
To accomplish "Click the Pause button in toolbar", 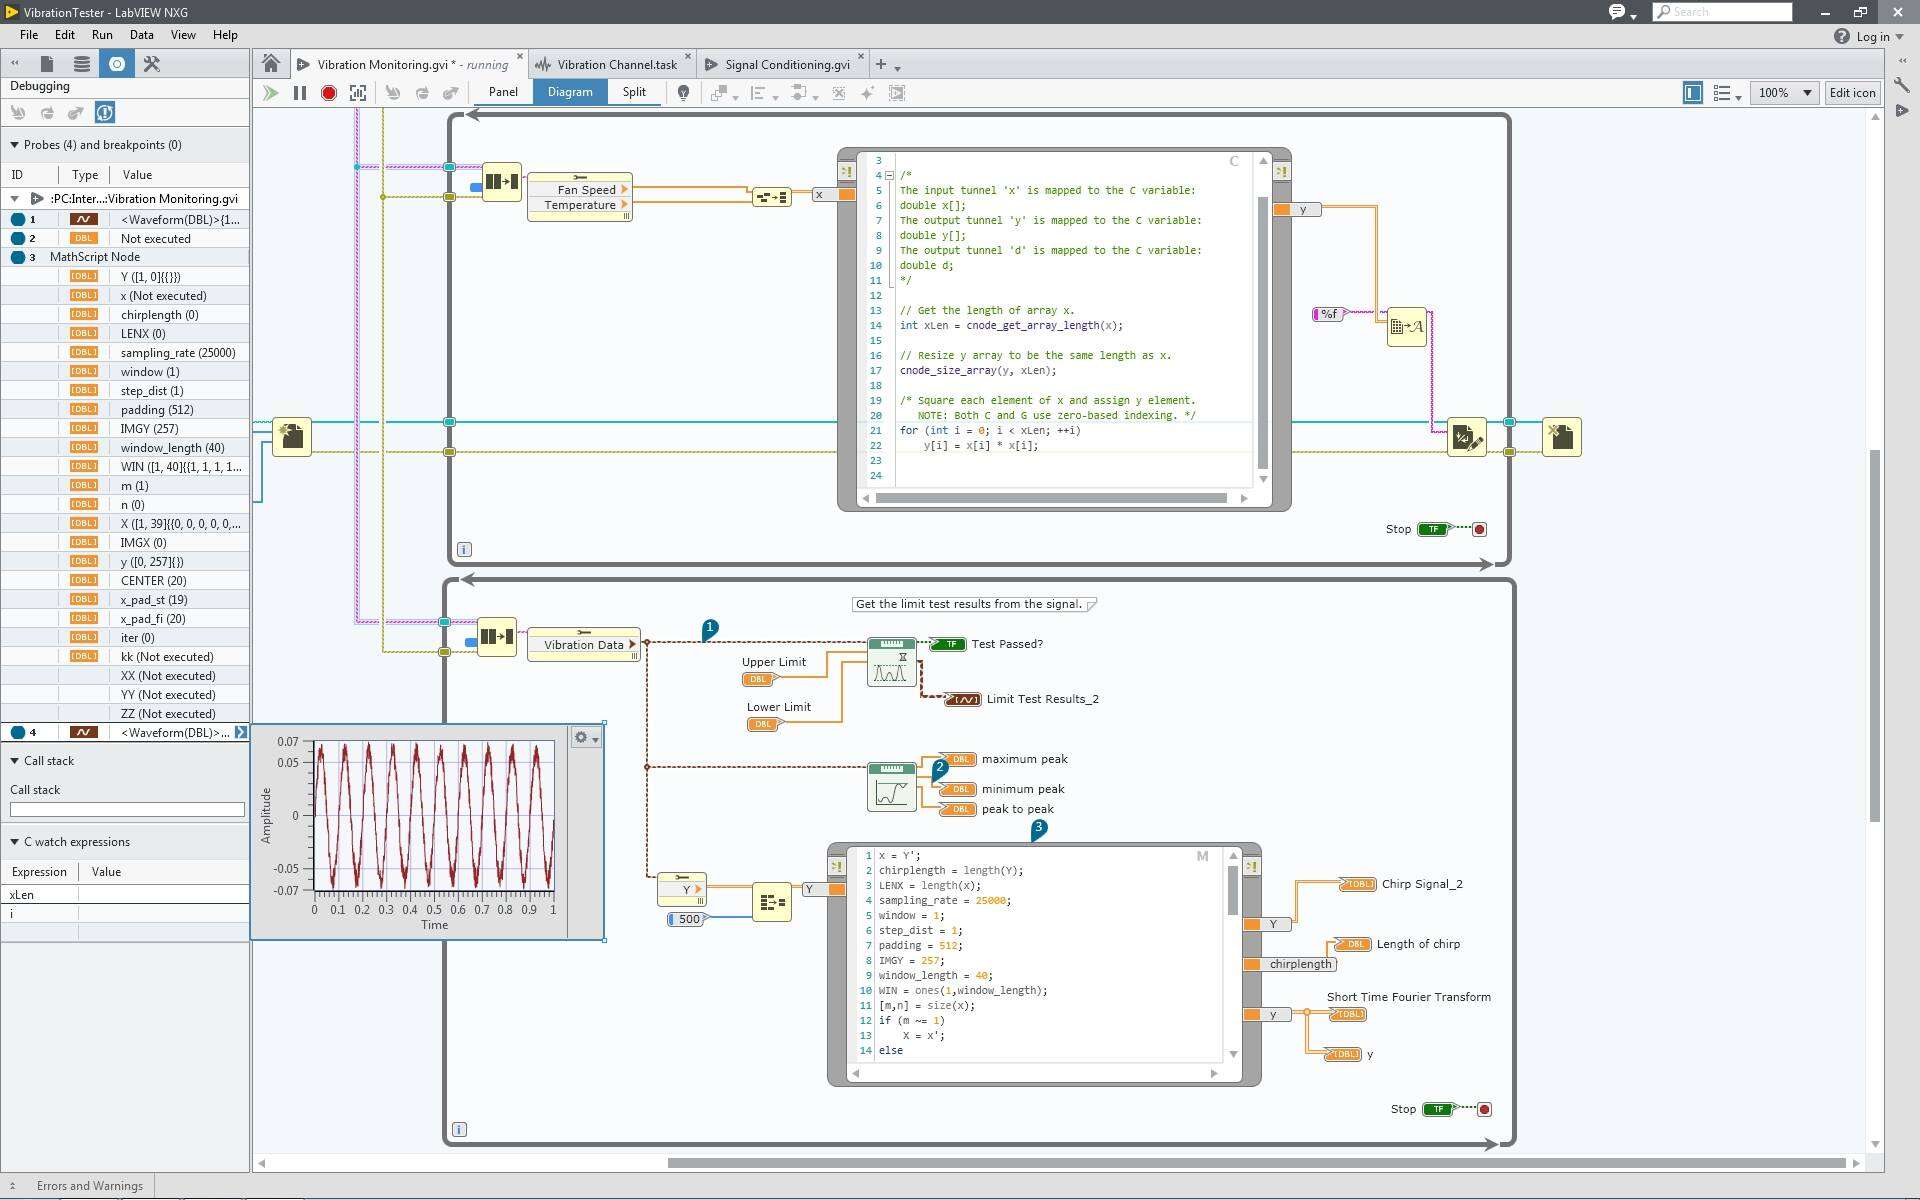I will point(299,93).
